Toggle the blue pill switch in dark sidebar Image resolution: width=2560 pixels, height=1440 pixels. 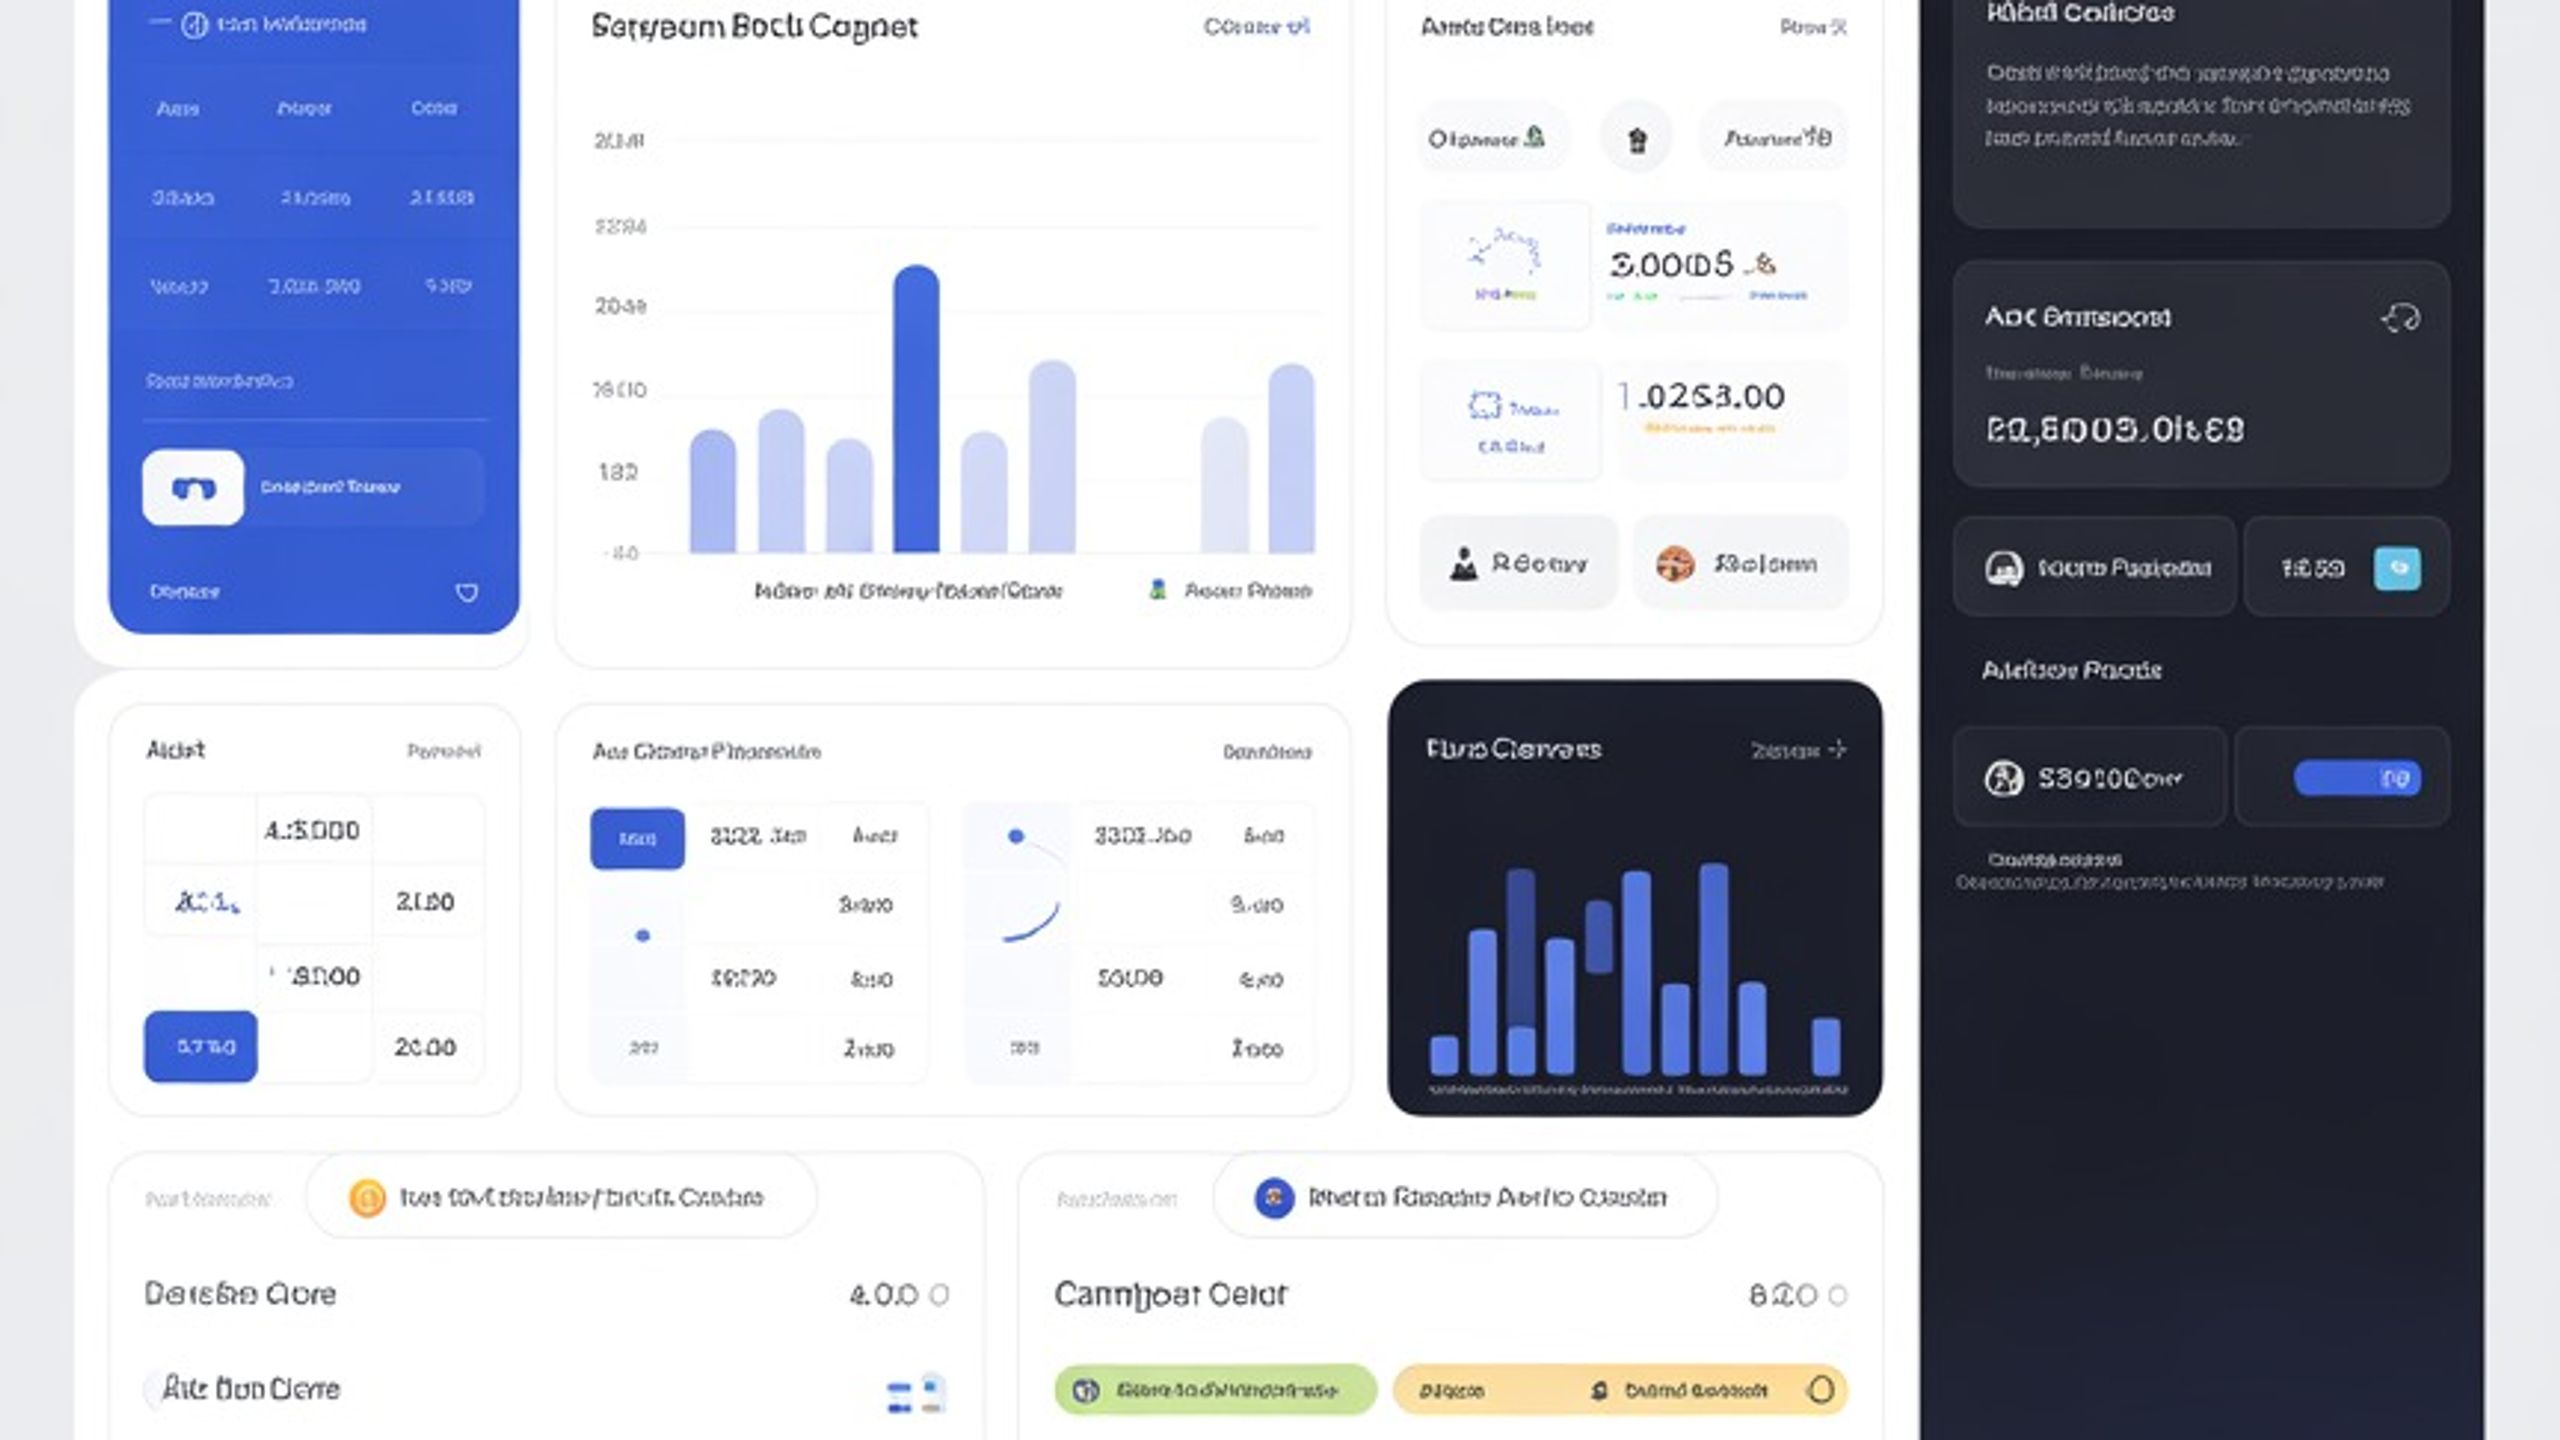click(2357, 778)
